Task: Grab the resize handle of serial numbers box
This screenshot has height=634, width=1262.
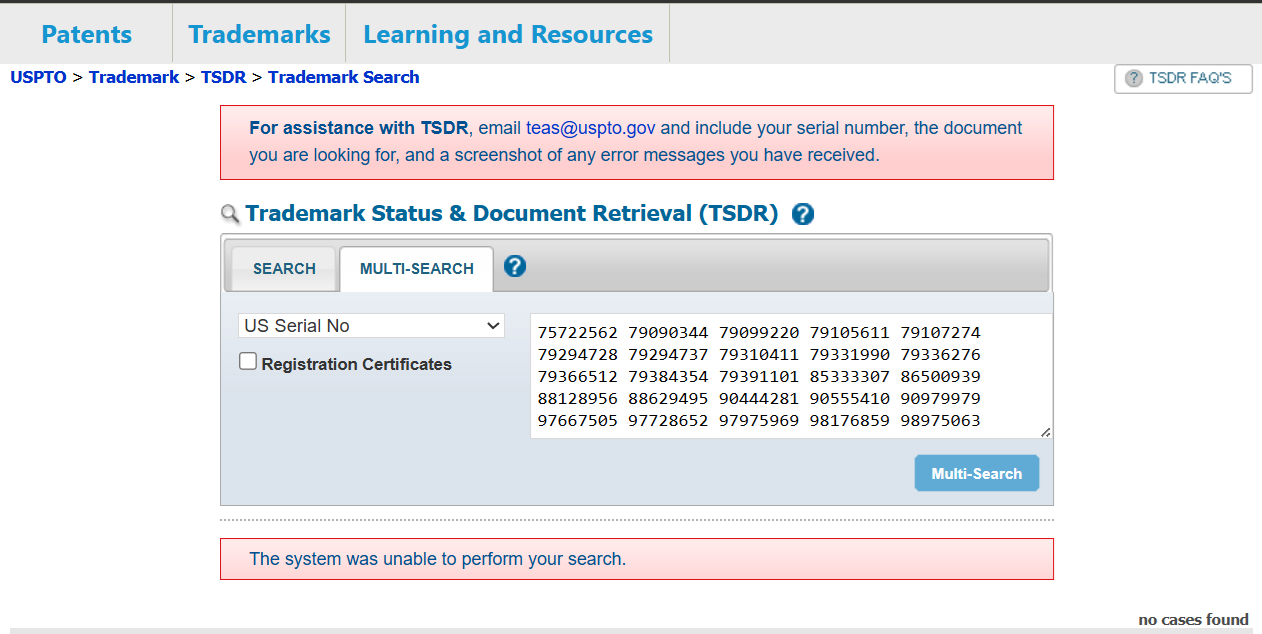Action: (x=1045, y=432)
